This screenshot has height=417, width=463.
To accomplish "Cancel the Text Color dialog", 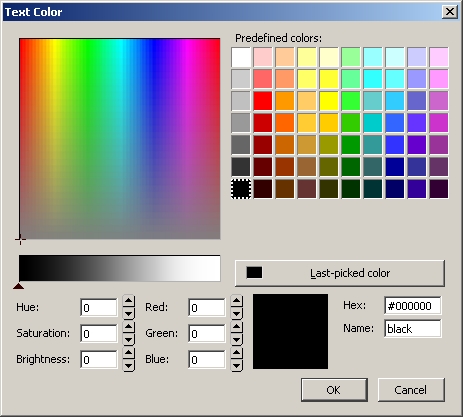I will point(411,390).
